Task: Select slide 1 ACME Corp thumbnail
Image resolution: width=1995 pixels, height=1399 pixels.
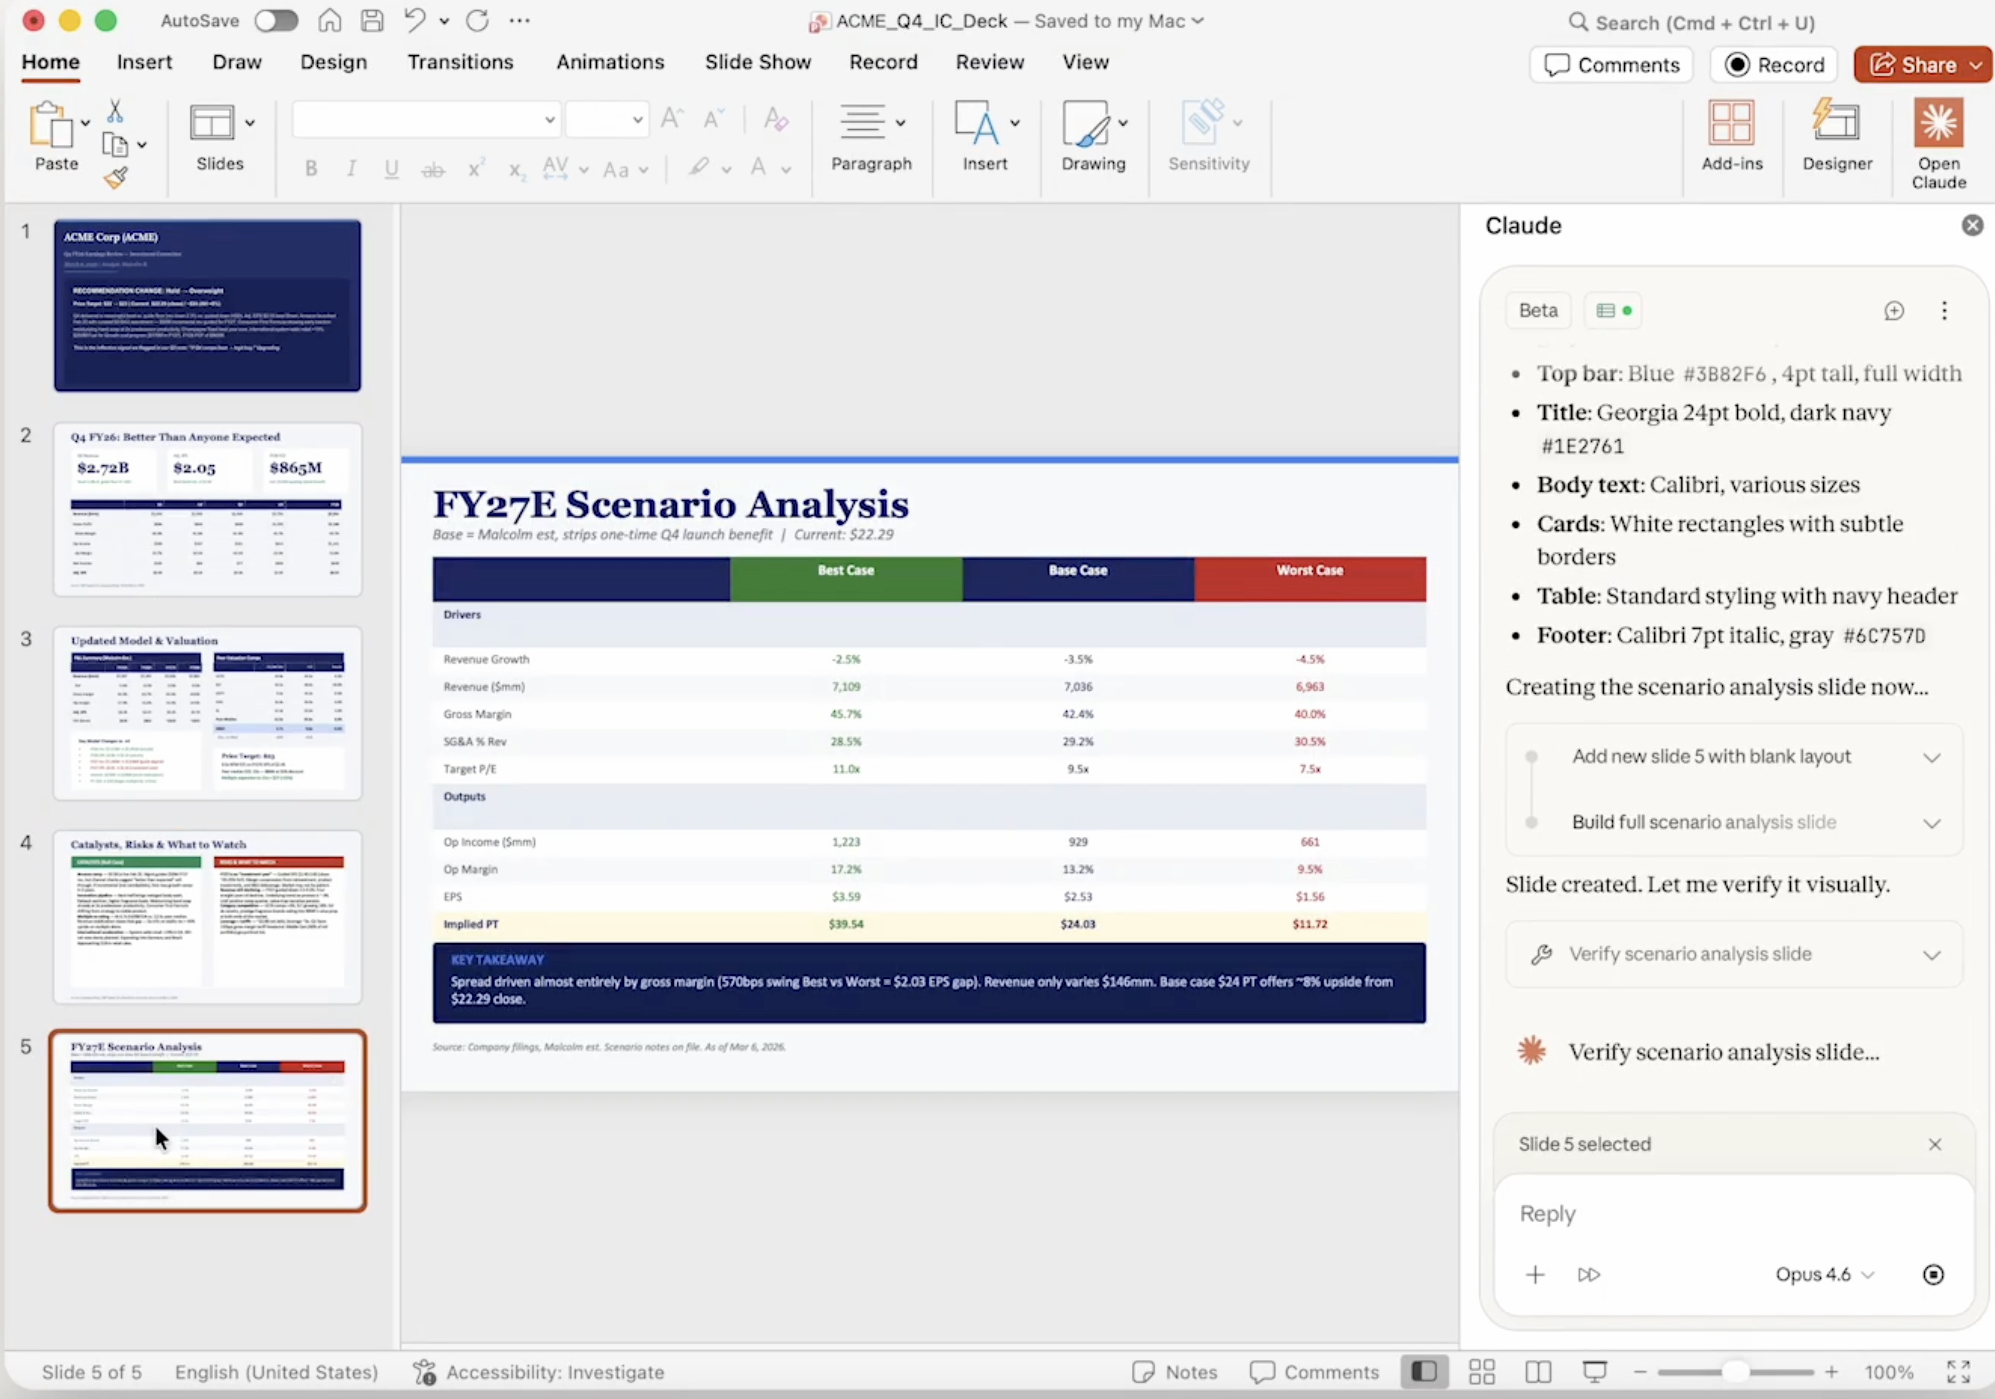Action: [207, 305]
